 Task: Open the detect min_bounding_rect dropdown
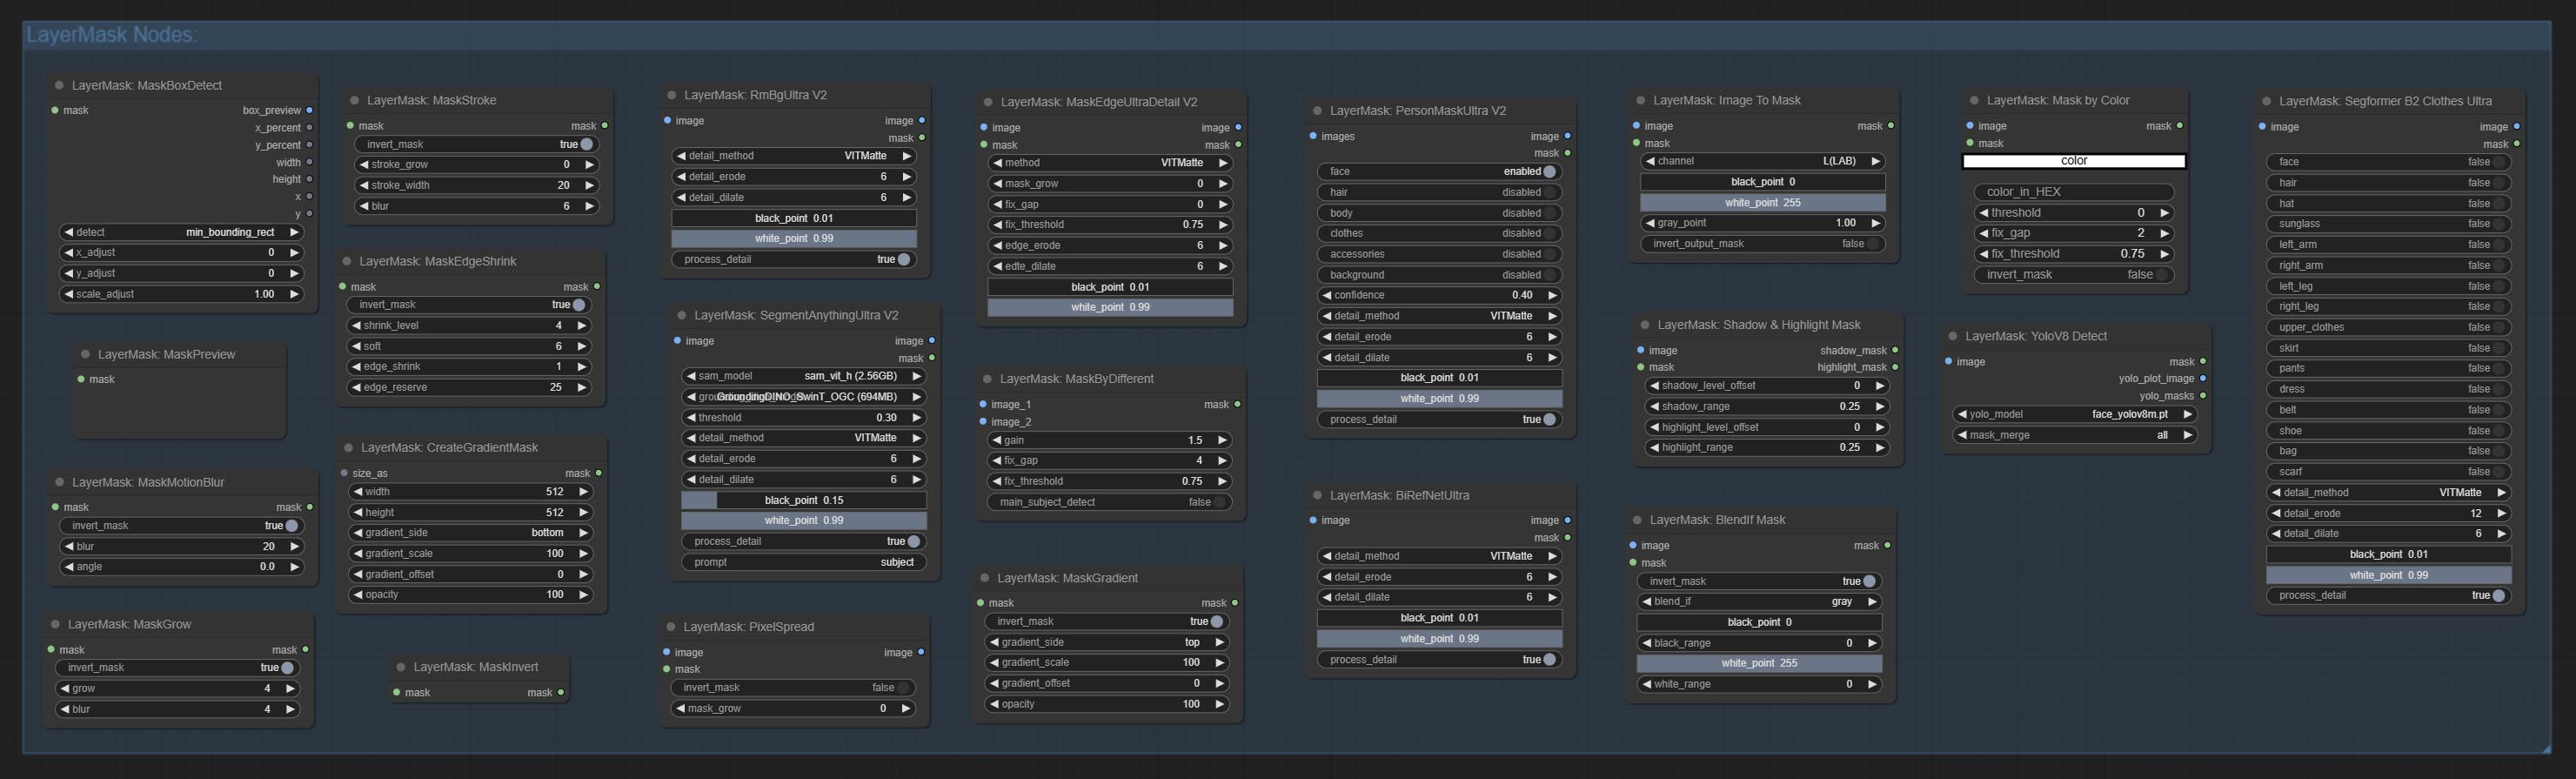tap(181, 232)
